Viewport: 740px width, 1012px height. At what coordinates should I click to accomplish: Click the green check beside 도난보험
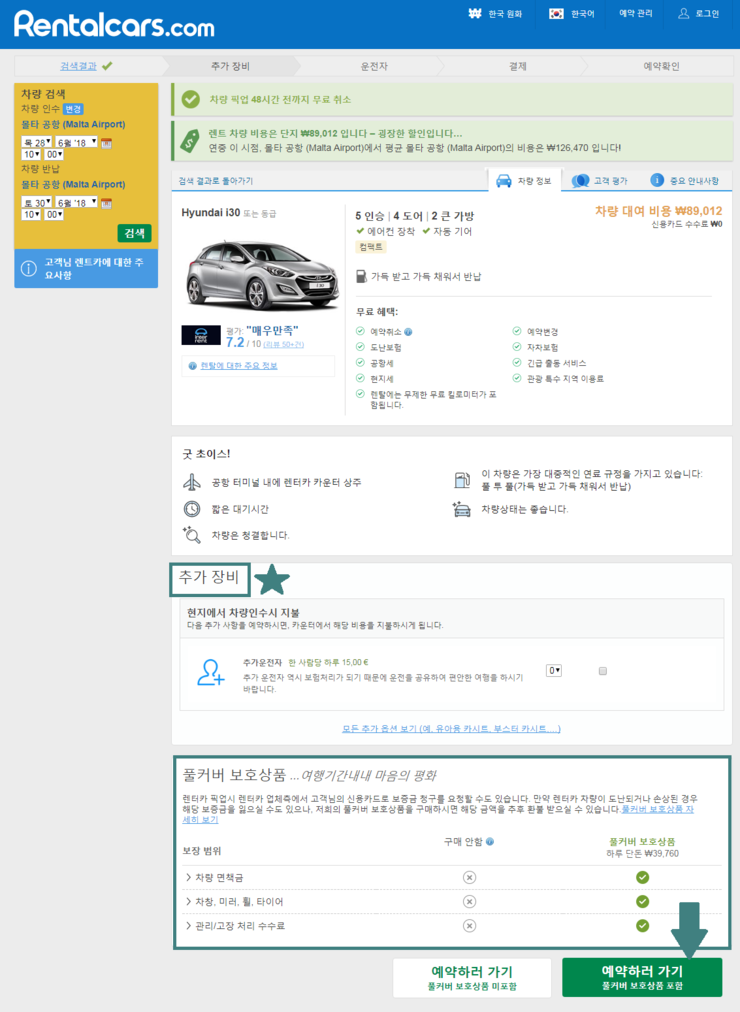360,347
